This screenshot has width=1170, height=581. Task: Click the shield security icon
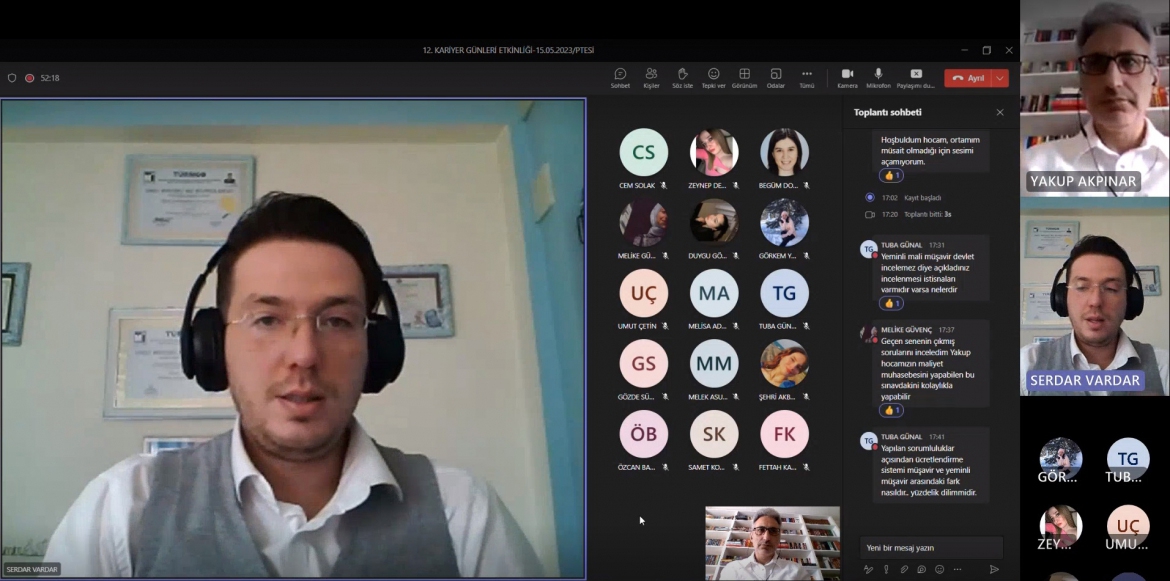pyautogui.click(x=12, y=78)
